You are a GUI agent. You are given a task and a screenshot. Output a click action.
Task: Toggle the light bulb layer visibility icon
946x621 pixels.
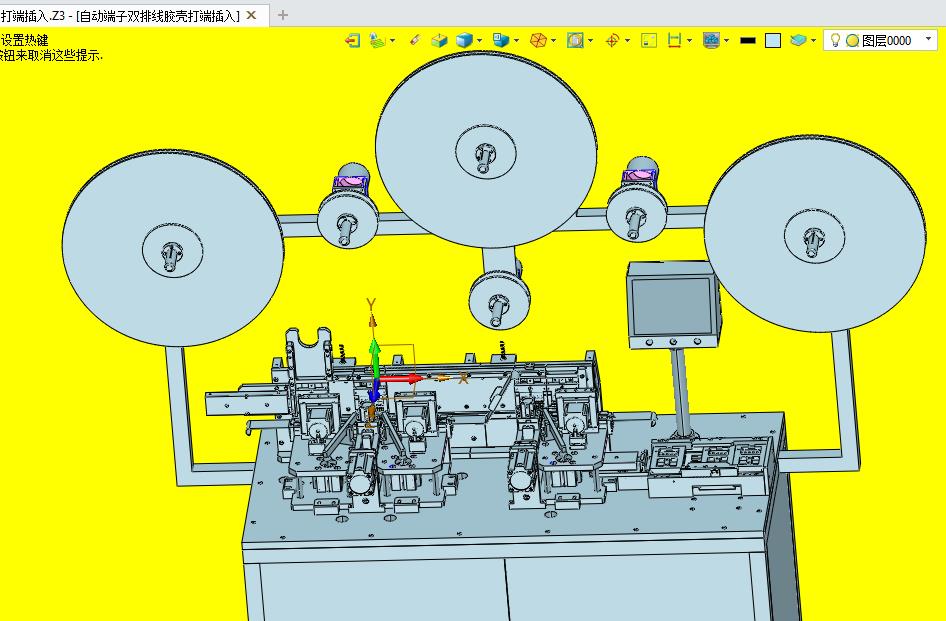click(835, 40)
